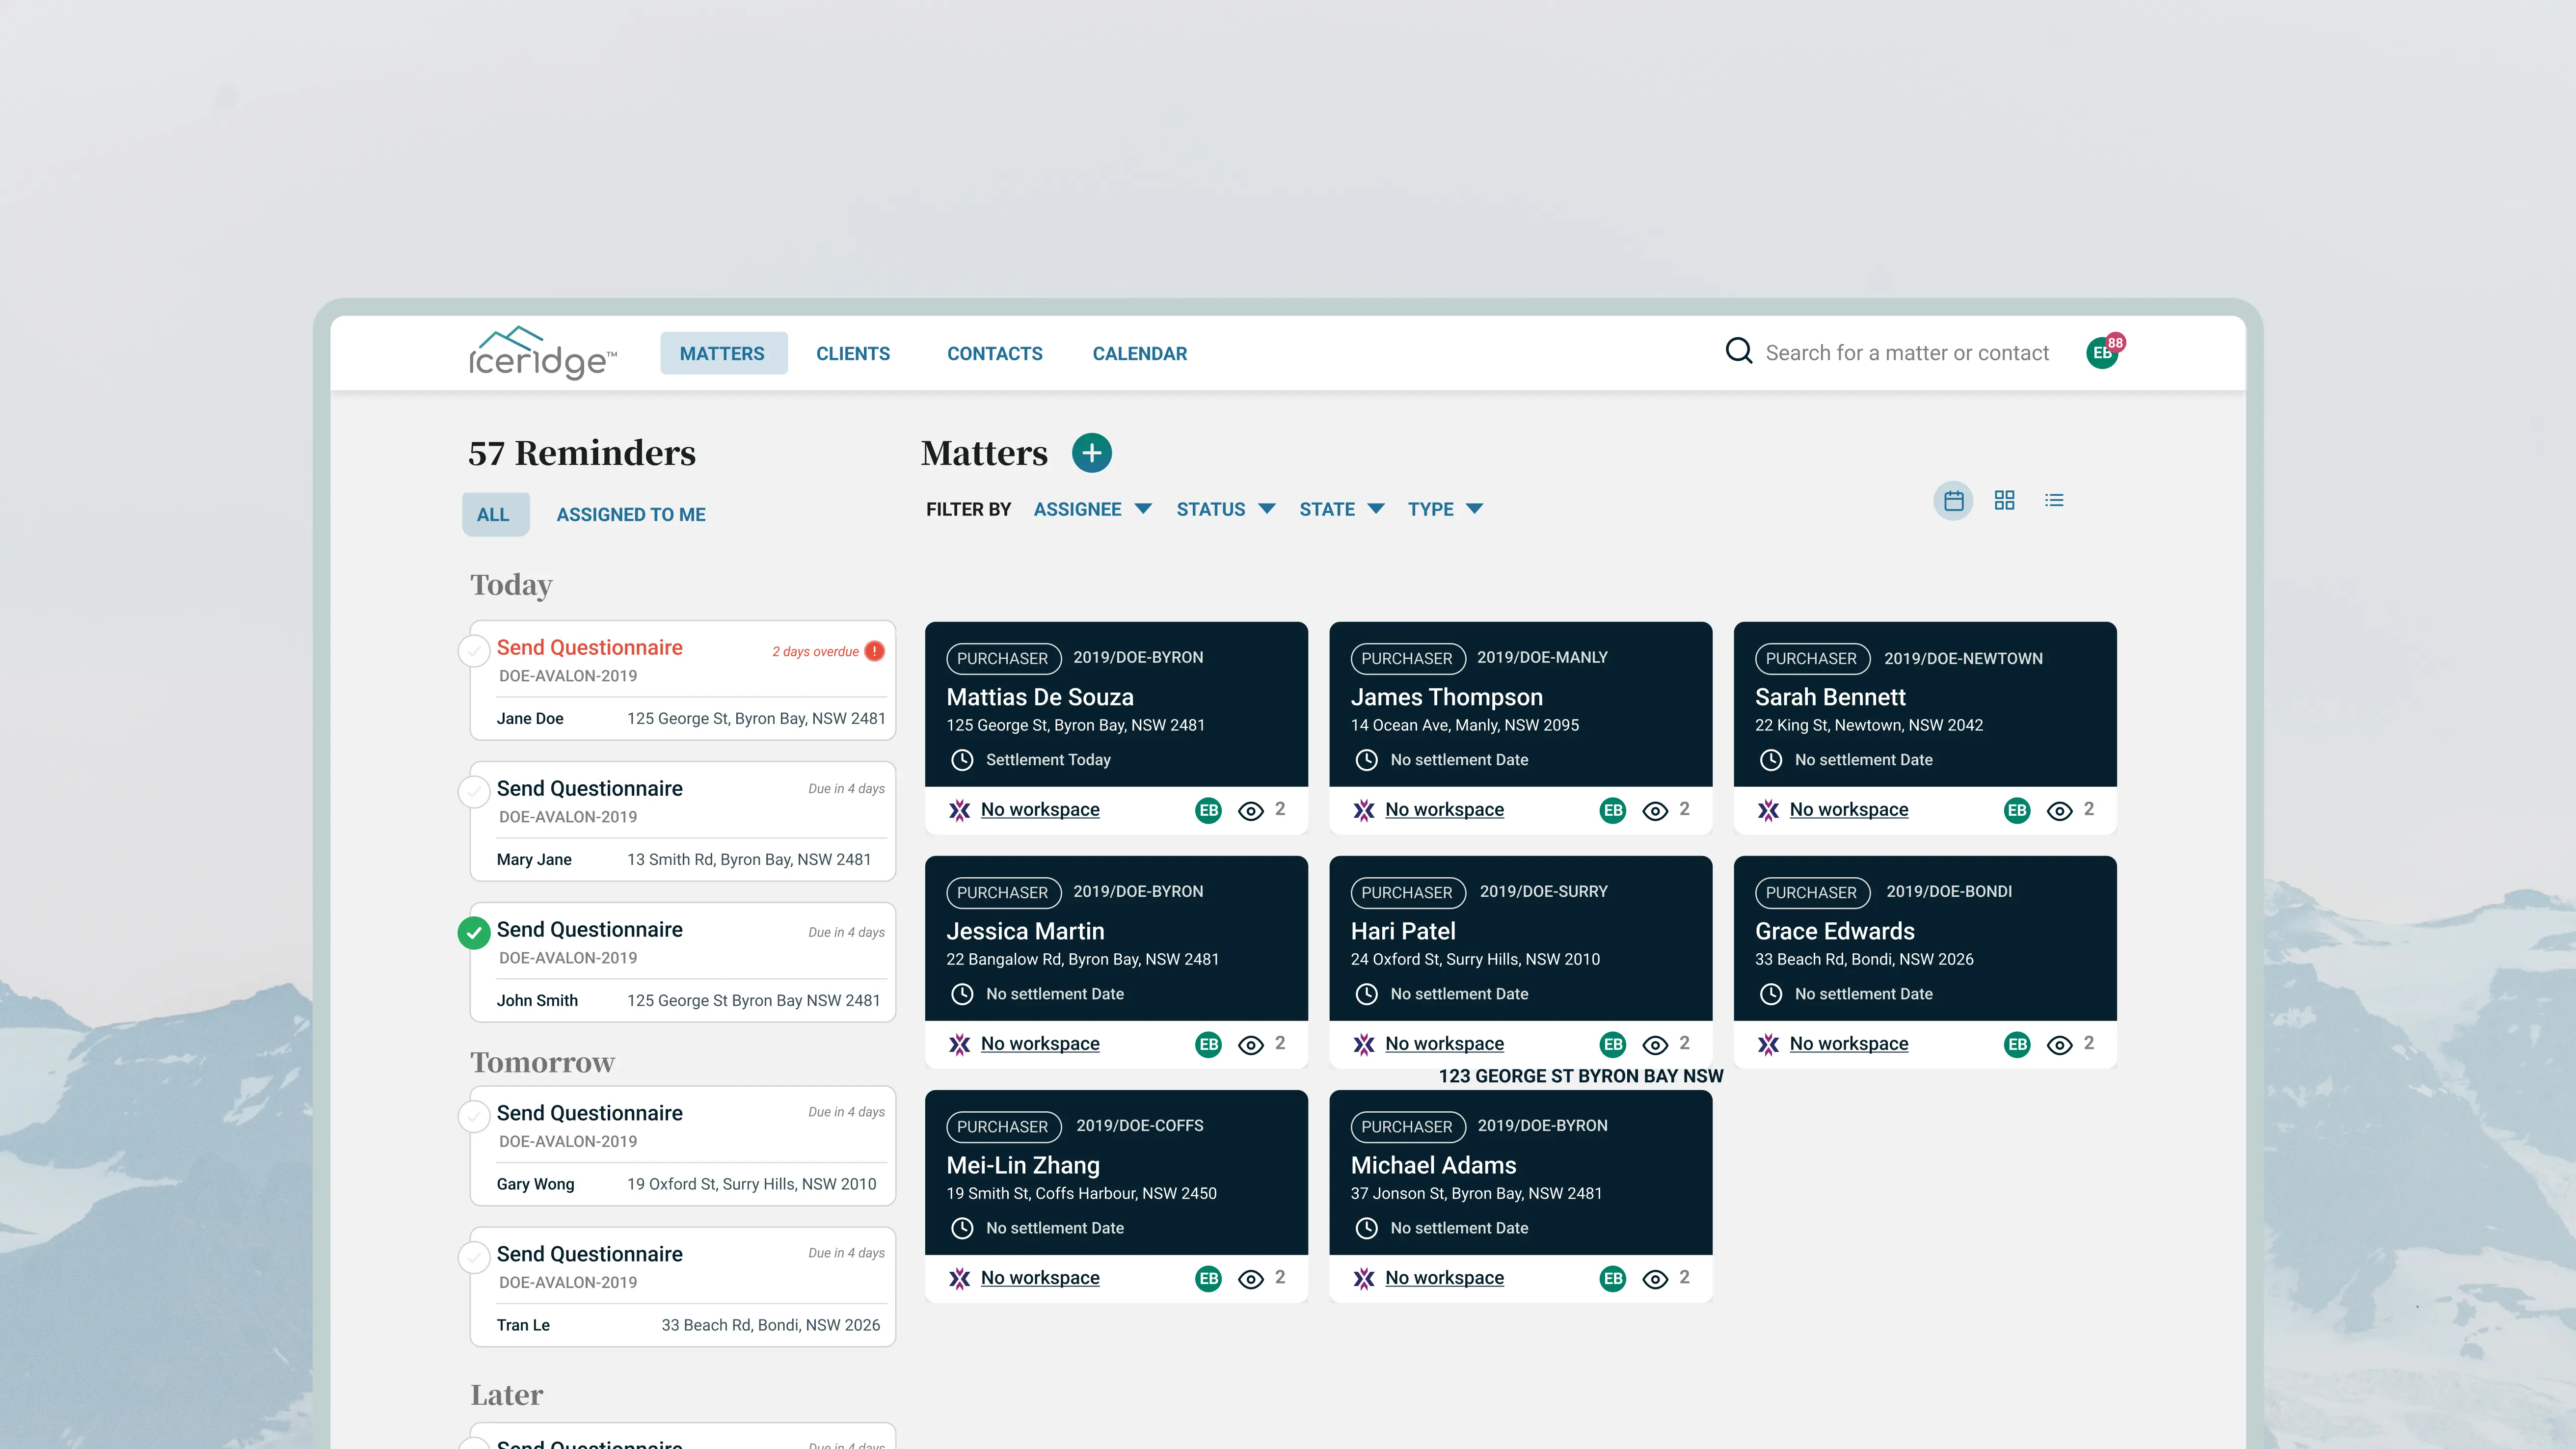Open the Type filter dropdown
This screenshot has height=1449, width=2576.
(x=1445, y=509)
